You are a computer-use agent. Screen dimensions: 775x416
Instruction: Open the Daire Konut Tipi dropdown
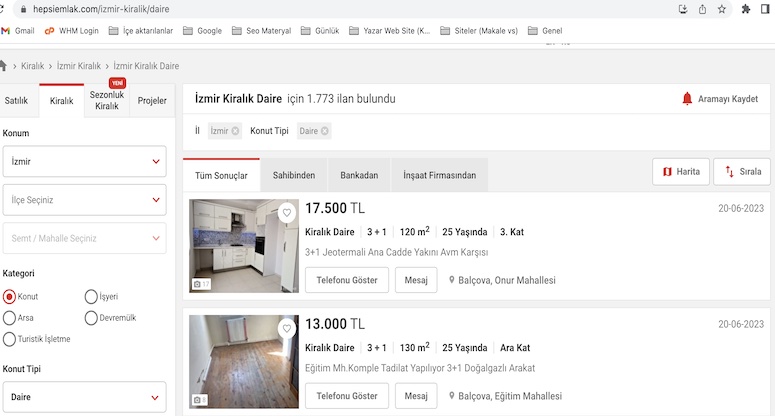pos(85,397)
